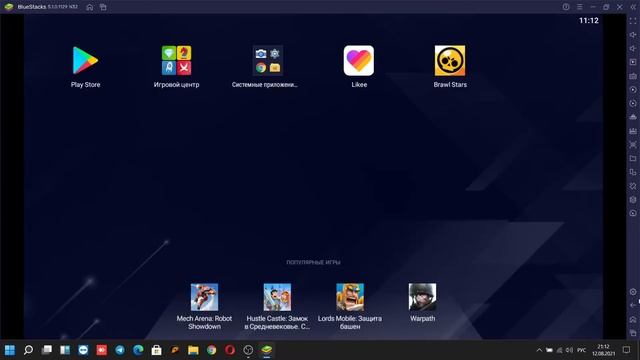Open Telegram from taskbar

pyautogui.click(x=120, y=350)
